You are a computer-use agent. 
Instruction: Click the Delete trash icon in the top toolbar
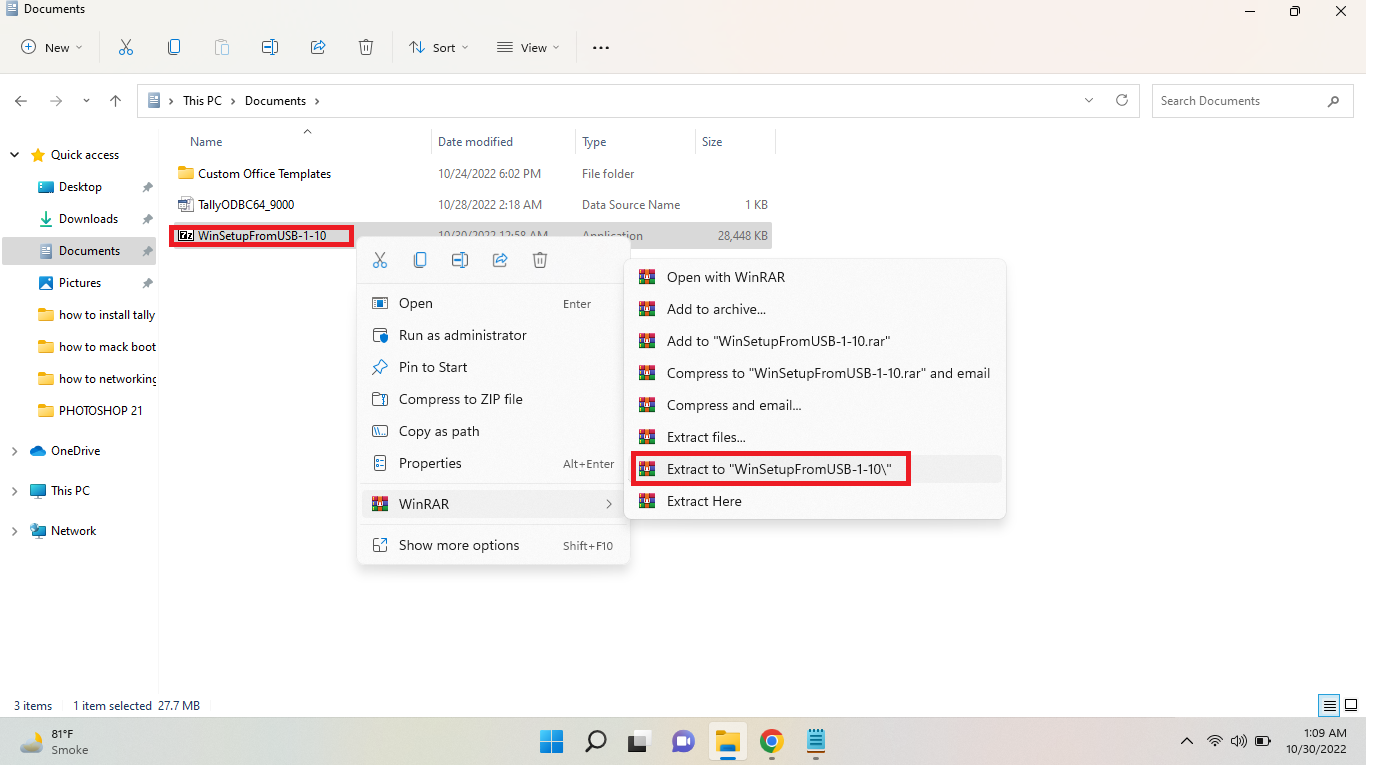coord(366,47)
